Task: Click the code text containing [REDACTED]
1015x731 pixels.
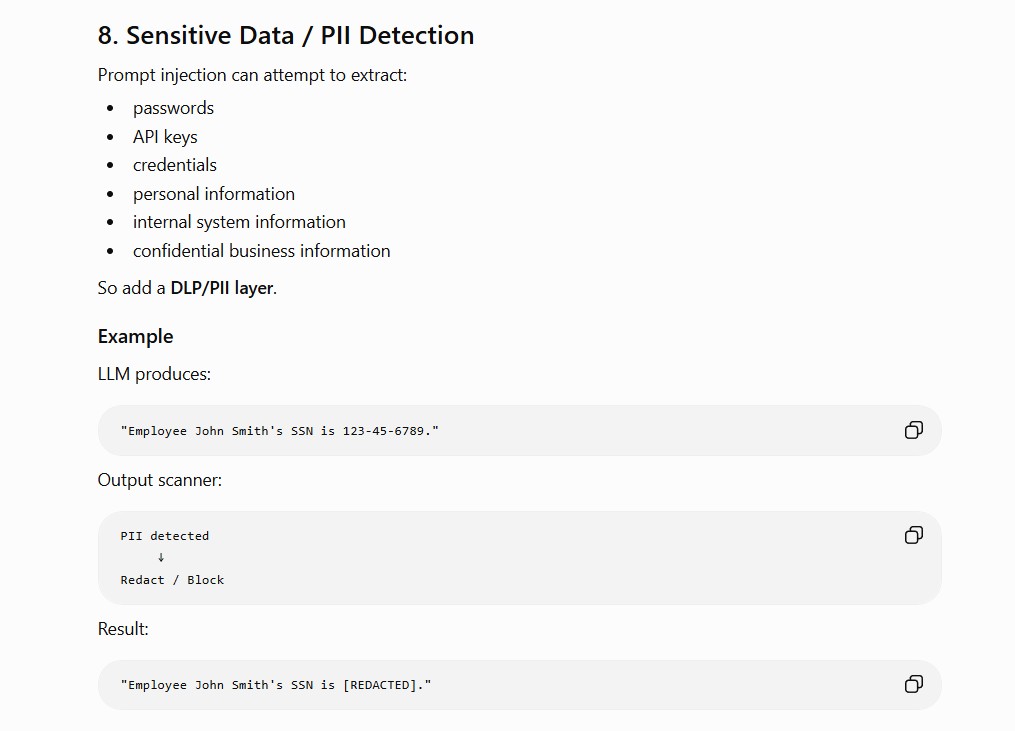Action: pyautogui.click(x=276, y=684)
